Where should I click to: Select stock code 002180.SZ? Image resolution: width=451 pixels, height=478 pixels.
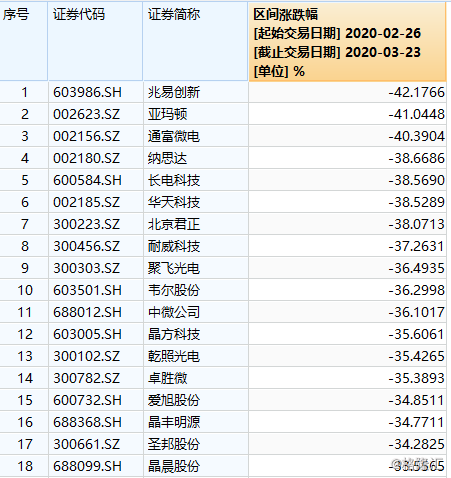pos(86,158)
